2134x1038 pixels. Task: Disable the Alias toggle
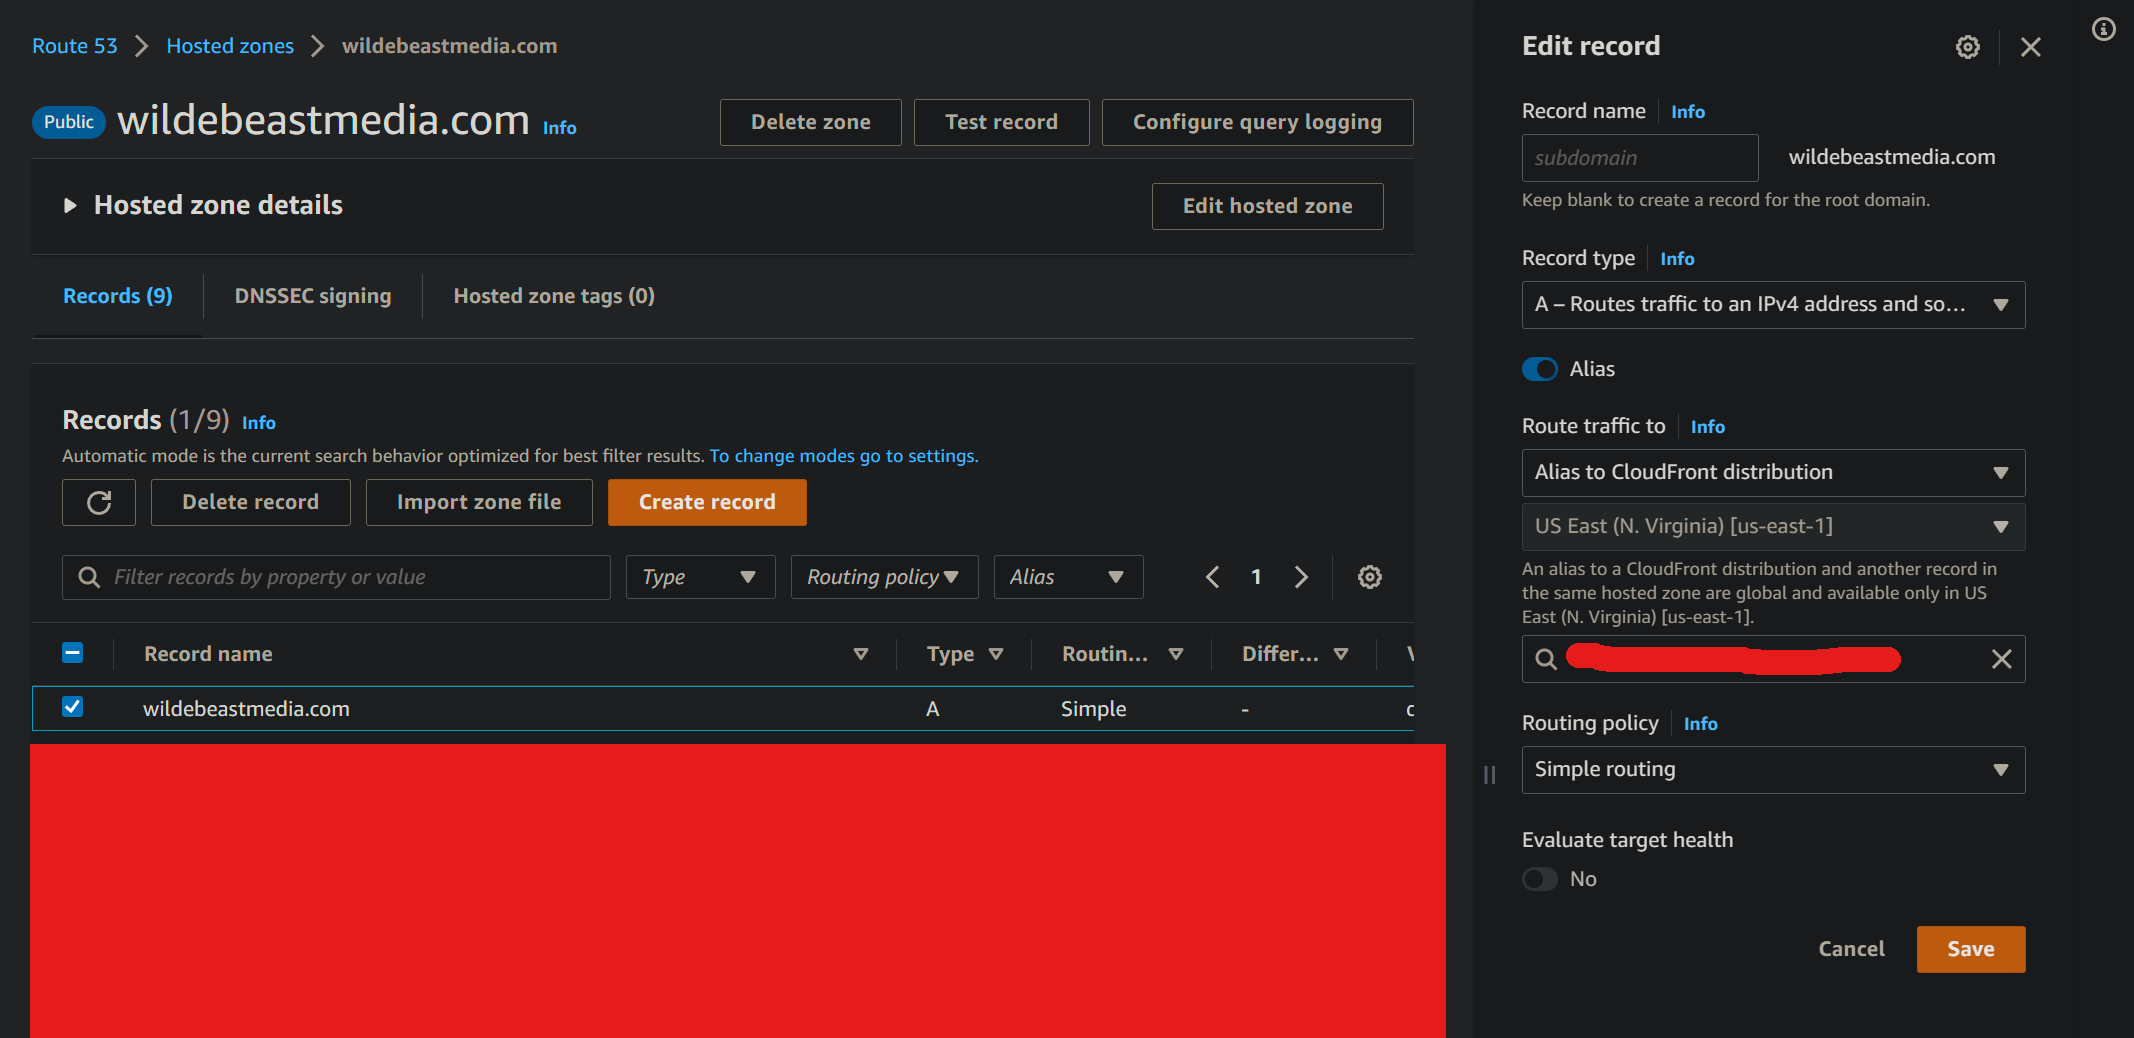pyautogui.click(x=1539, y=369)
